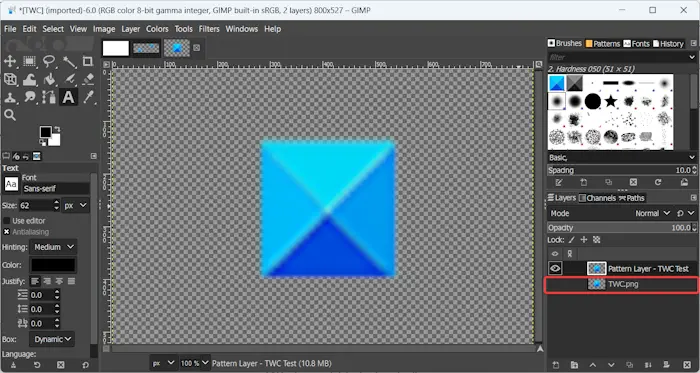This screenshot has width=700, height=373.
Task: Select the Free Select lasso tool
Action: point(49,61)
